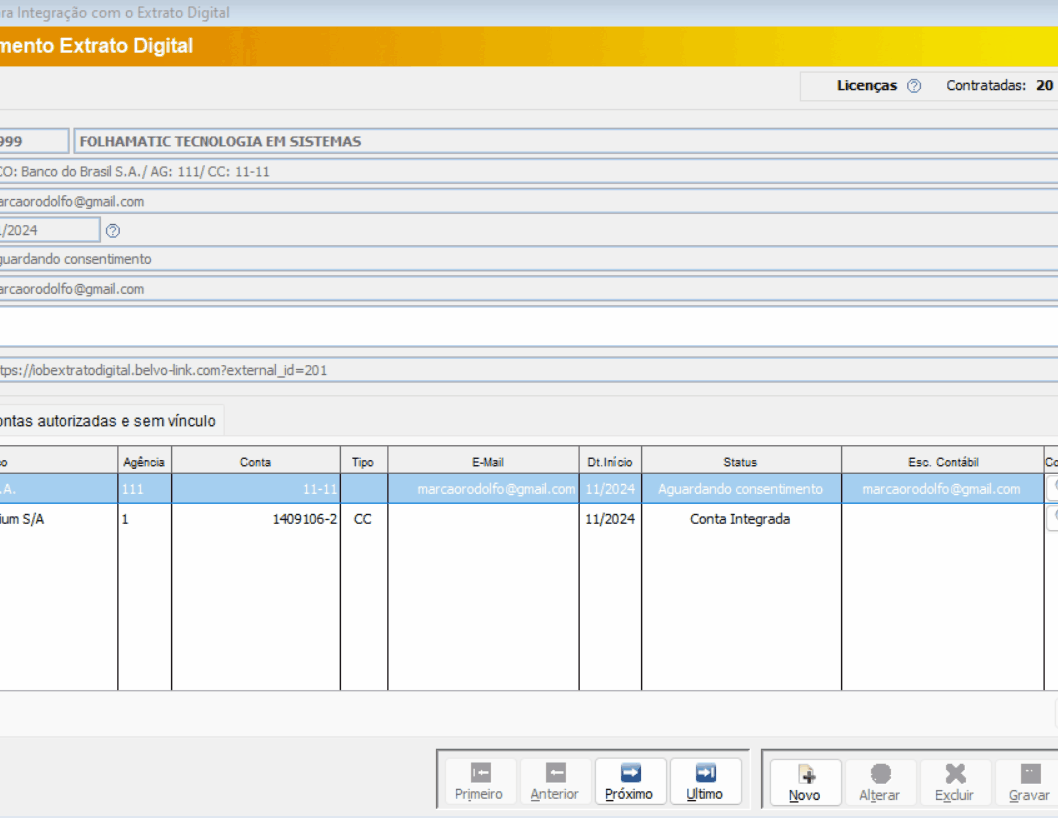Select the Aguardando consentimento table row

(x=740, y=489)
